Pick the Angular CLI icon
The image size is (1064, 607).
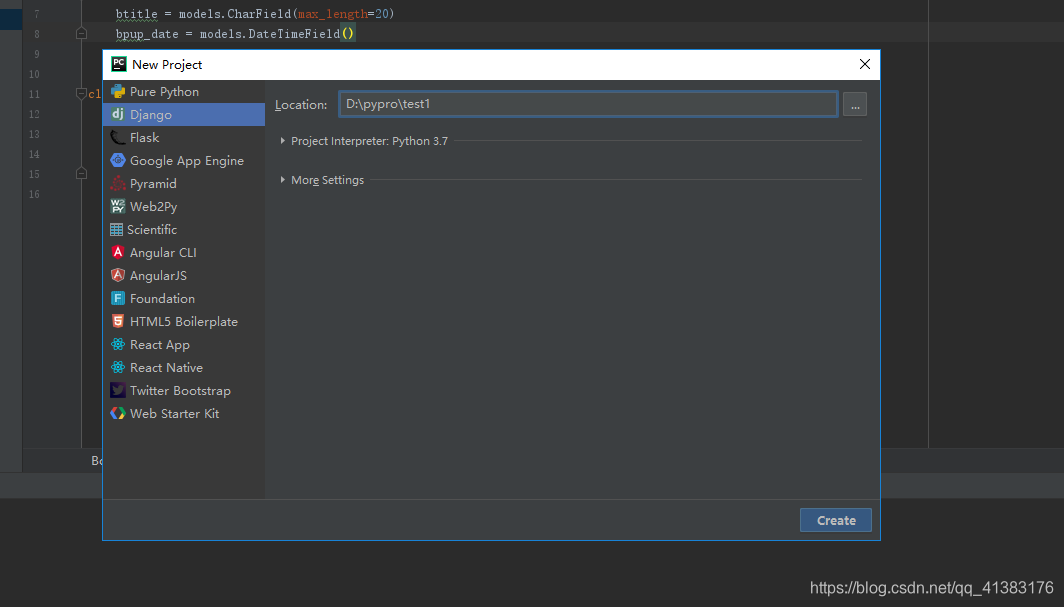click(x=118, y=252)
